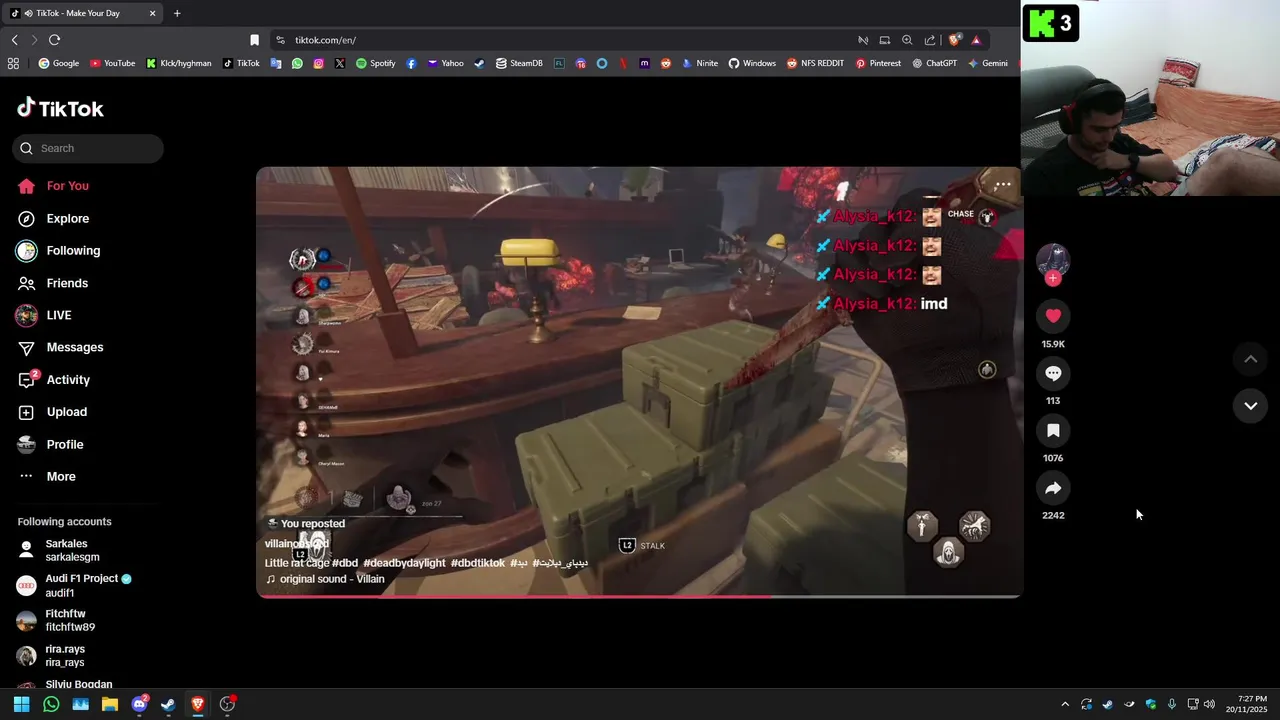The width and height of the screenshot is (1280, 720).
Task: Open Brave Rewards triangle icon
Action: coord(976,40)
